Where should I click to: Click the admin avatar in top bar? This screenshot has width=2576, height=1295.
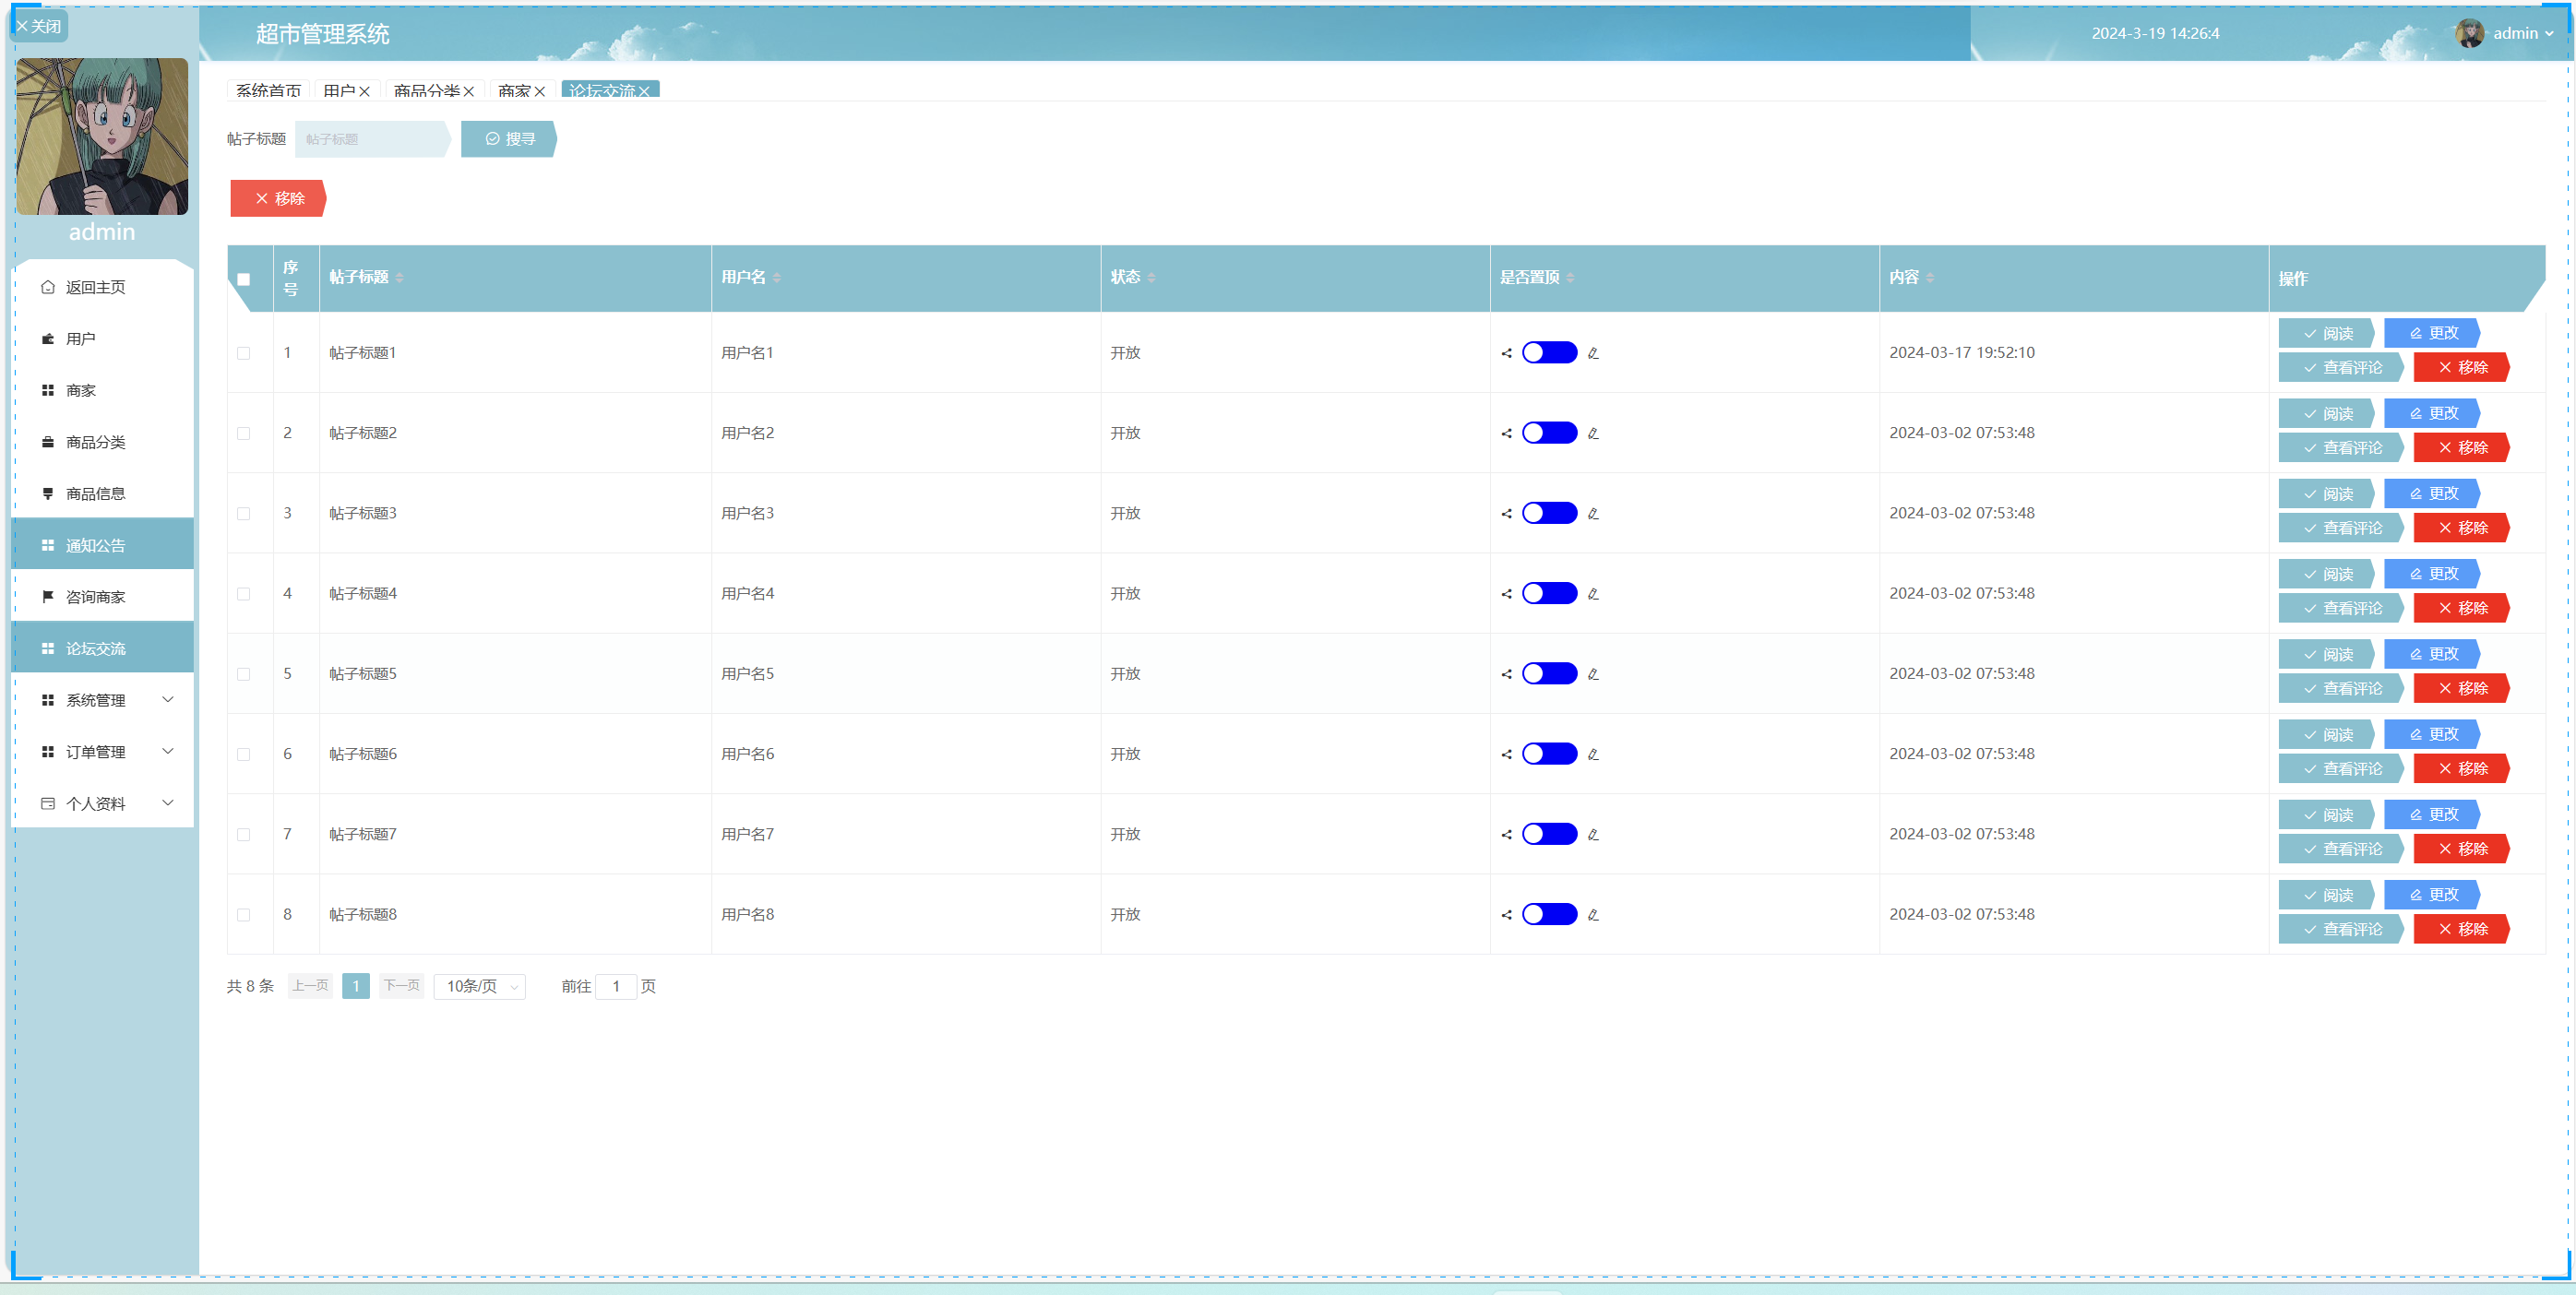(2469, 33)
